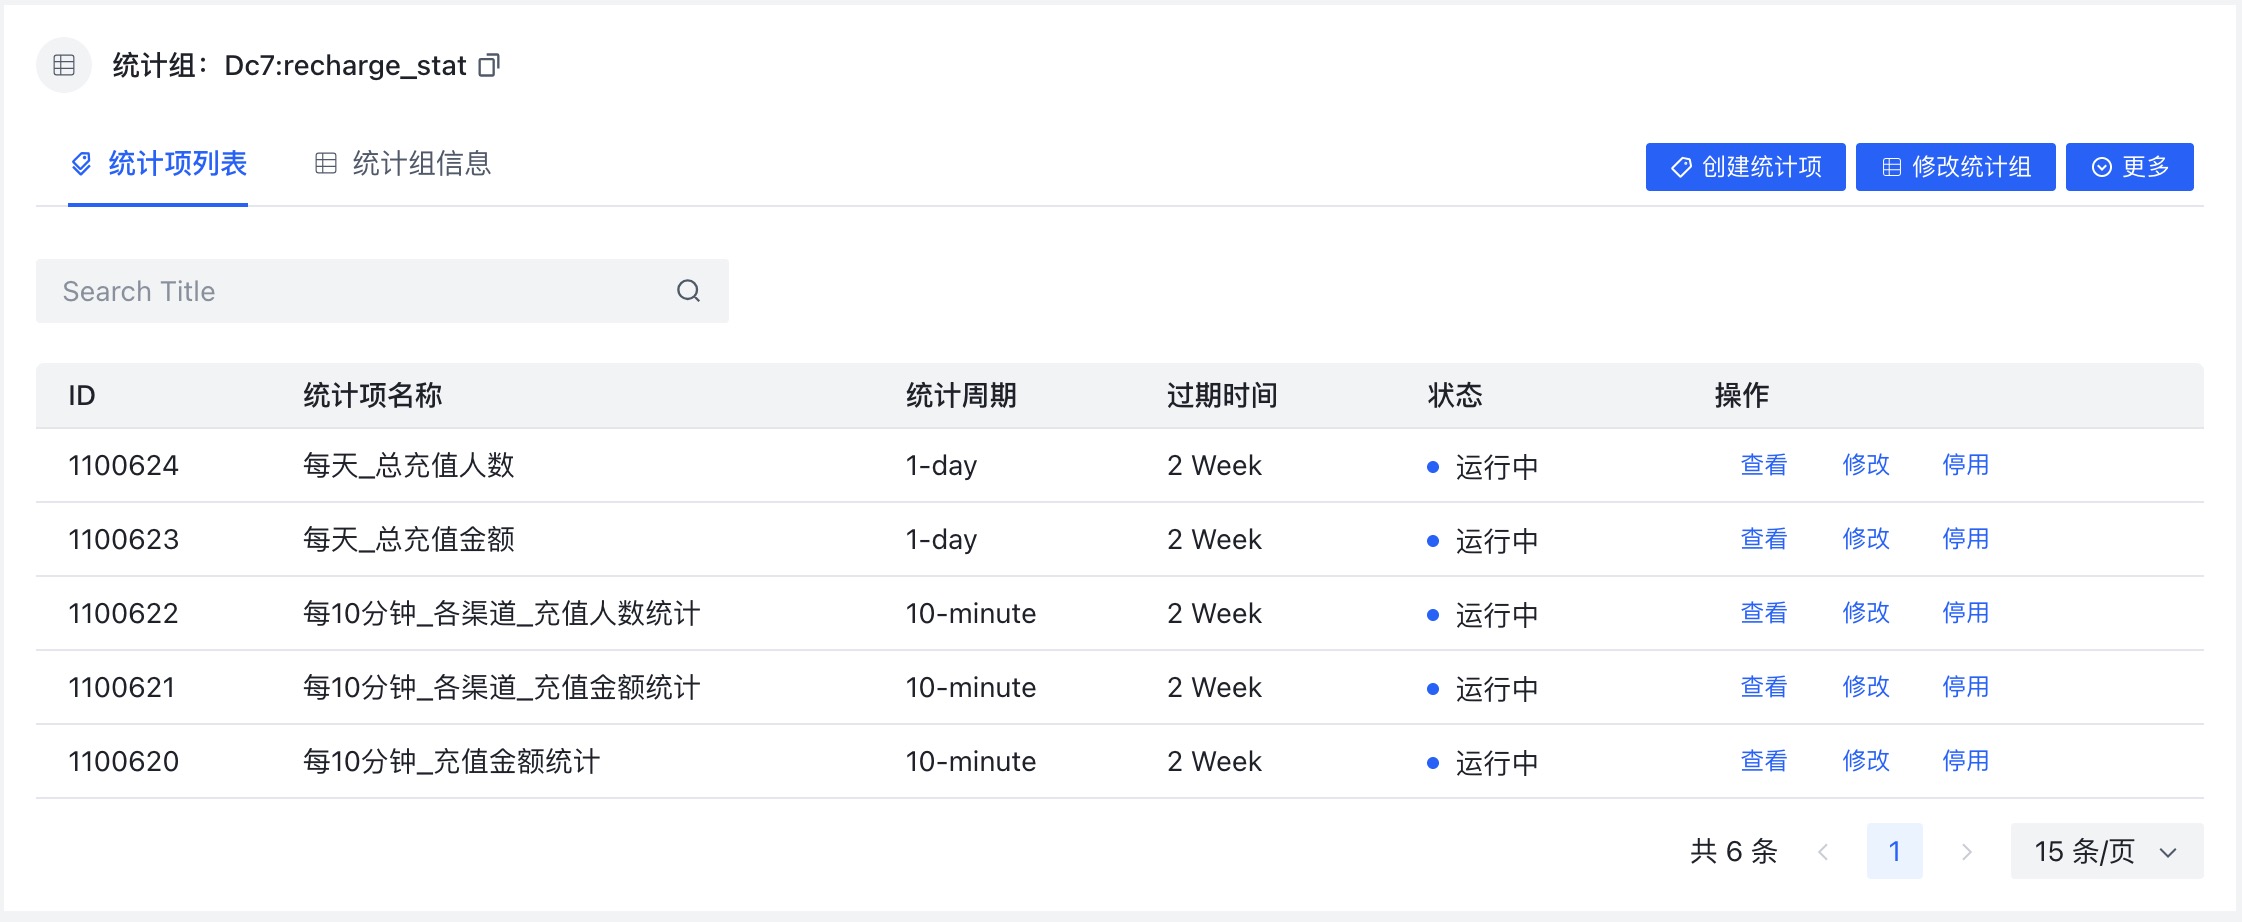
Task: Focus the Search Title input field
Action: point(360,291)
